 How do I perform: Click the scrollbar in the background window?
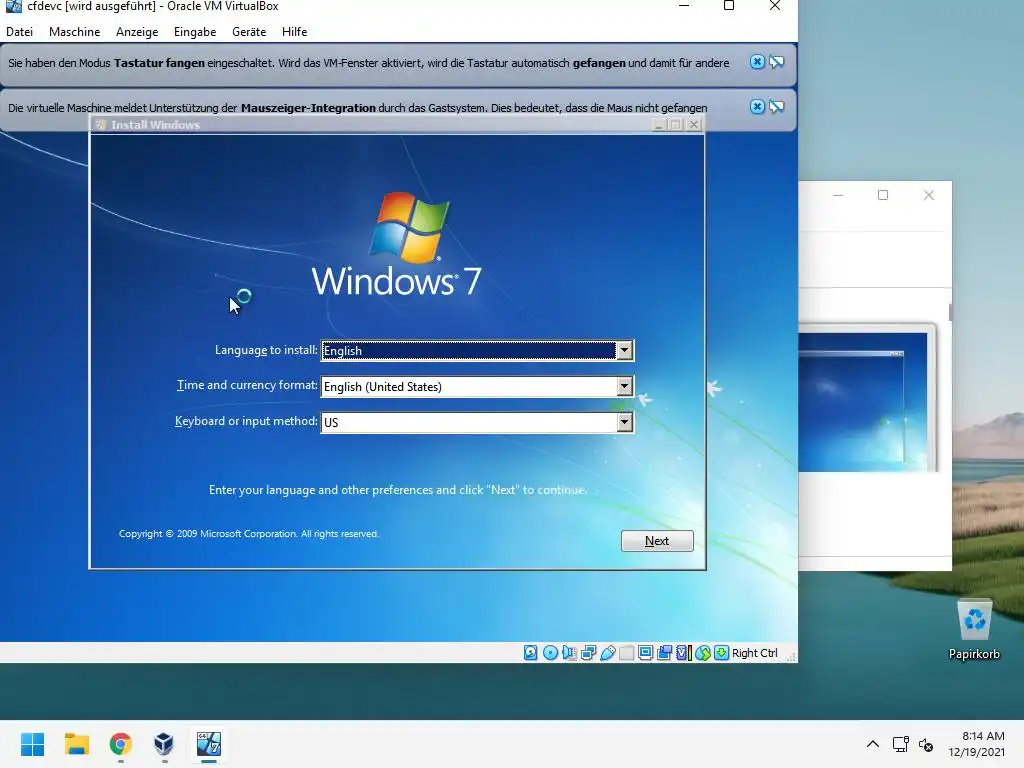950,312
